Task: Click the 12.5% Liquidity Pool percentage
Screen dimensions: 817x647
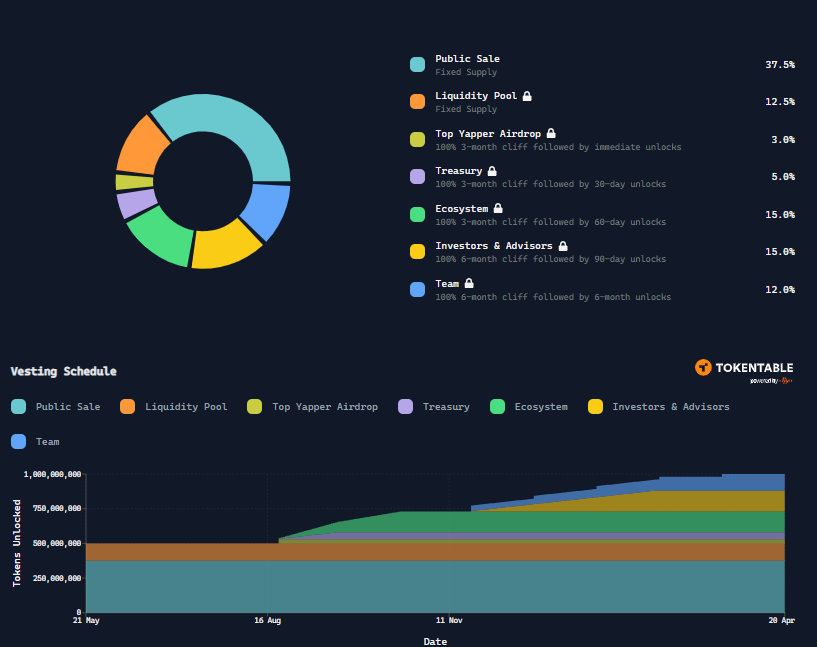Action: click(780, 102)
